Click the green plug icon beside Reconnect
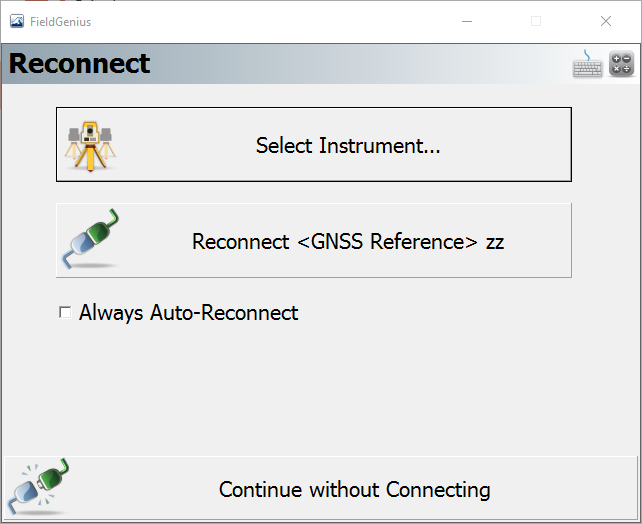 tap(88, 241)
